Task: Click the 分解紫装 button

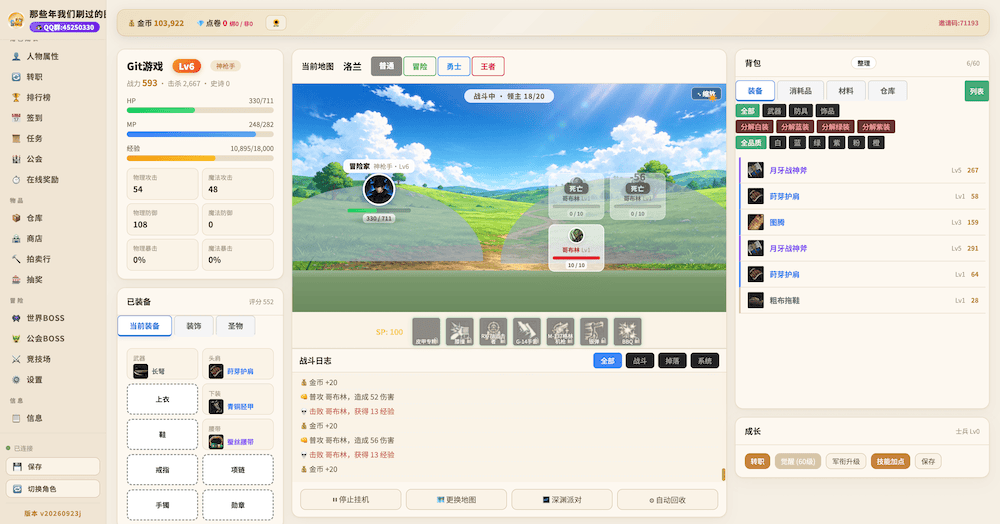Action: pos(876,127)
